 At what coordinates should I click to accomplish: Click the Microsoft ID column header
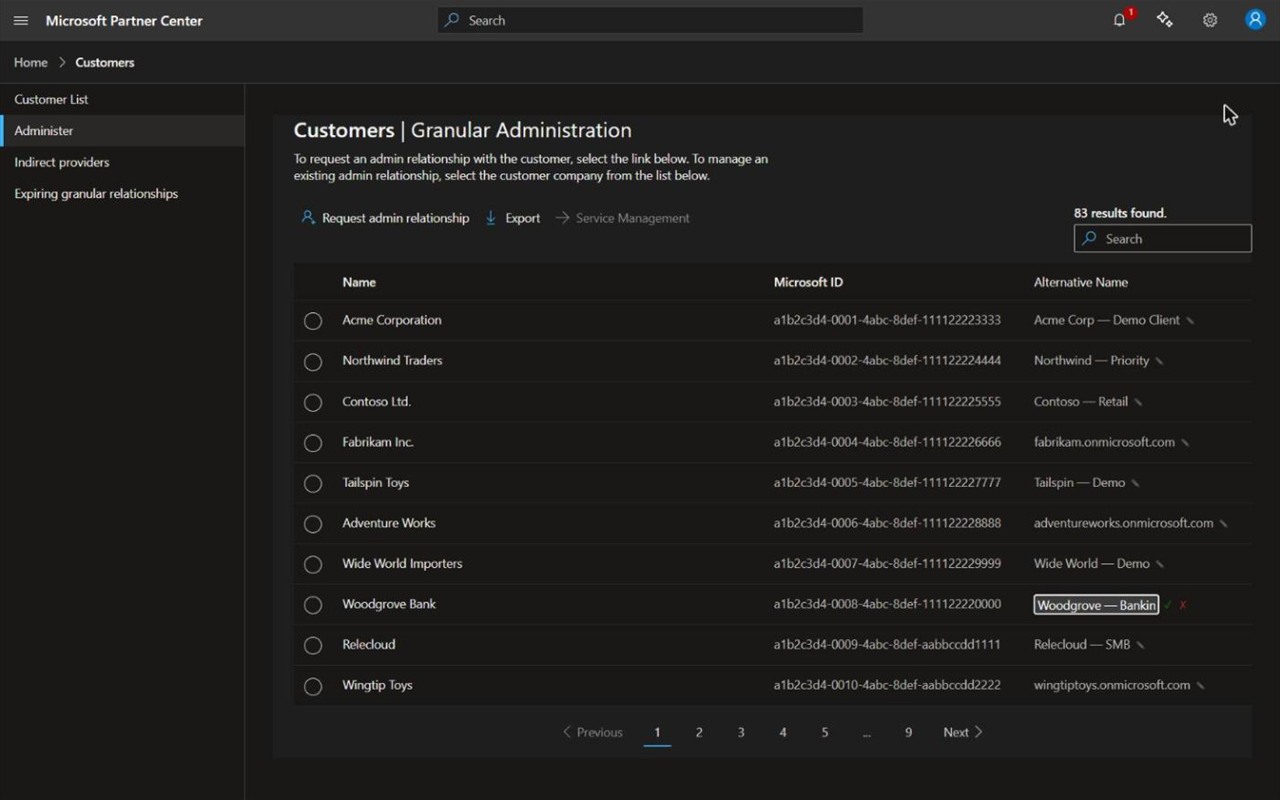[x=808, y=282]
